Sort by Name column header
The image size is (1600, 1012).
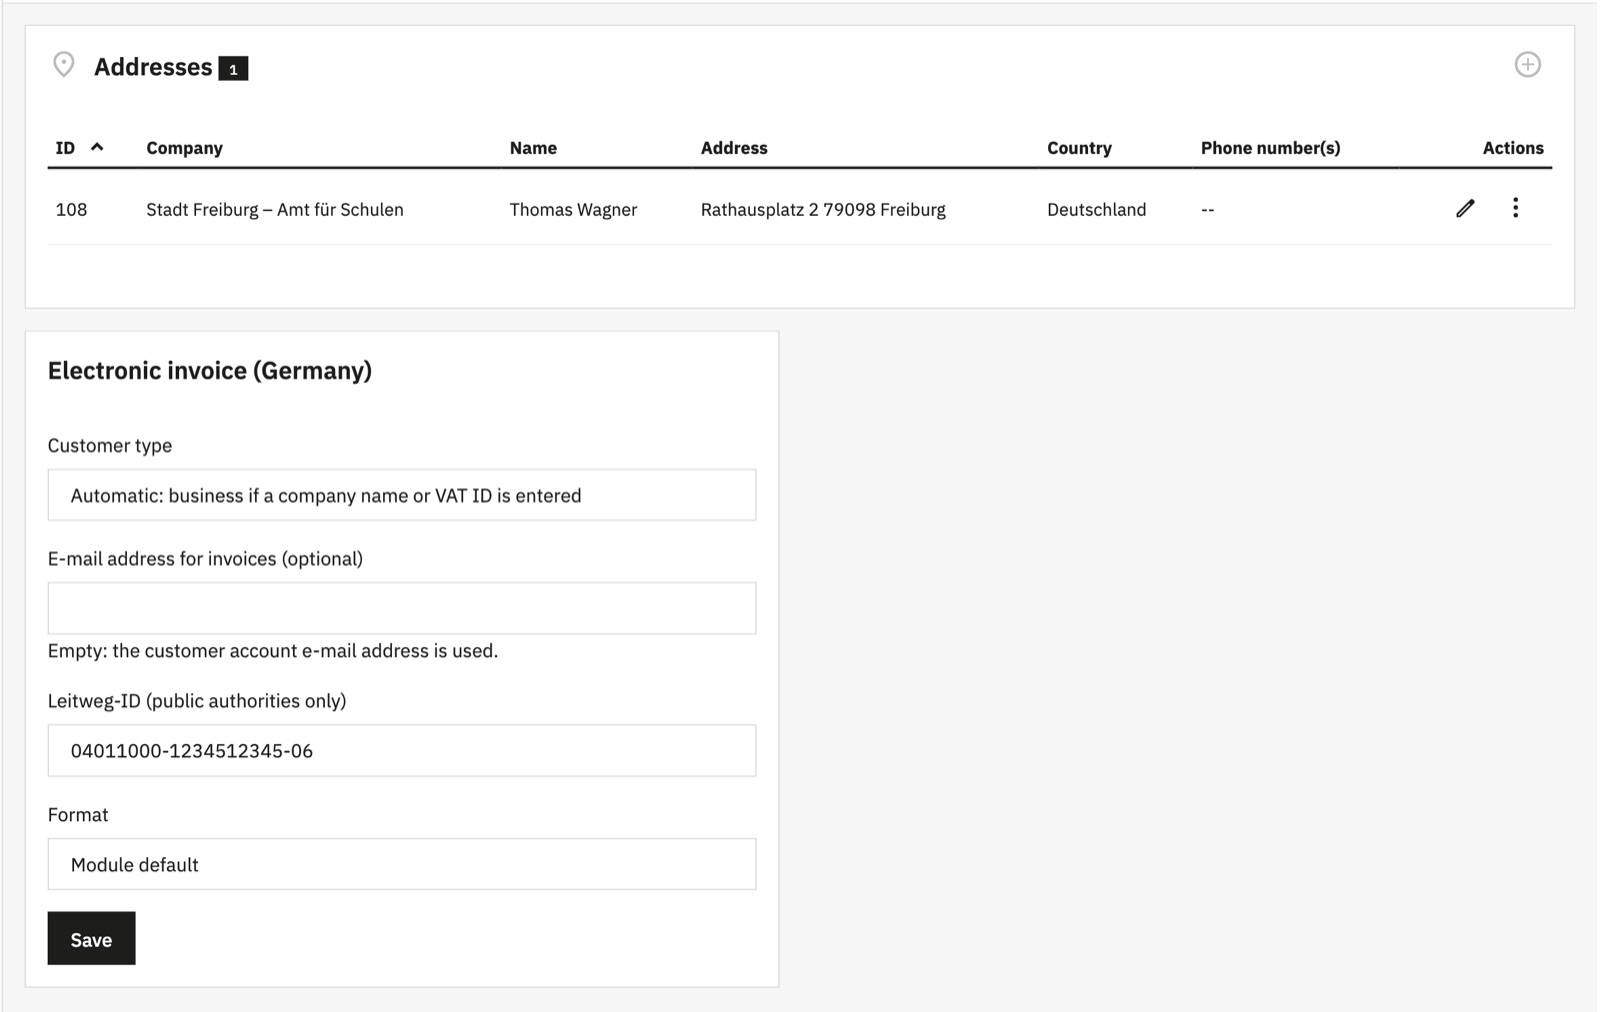tap(533, 148)
